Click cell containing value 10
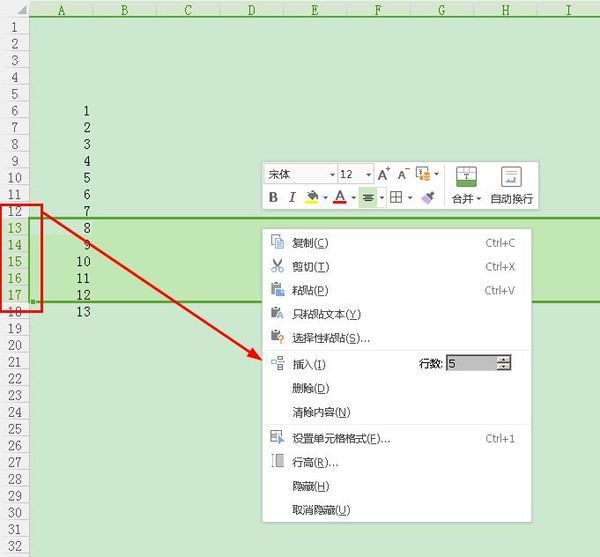The image size is (600, 557). click(62, 261)
